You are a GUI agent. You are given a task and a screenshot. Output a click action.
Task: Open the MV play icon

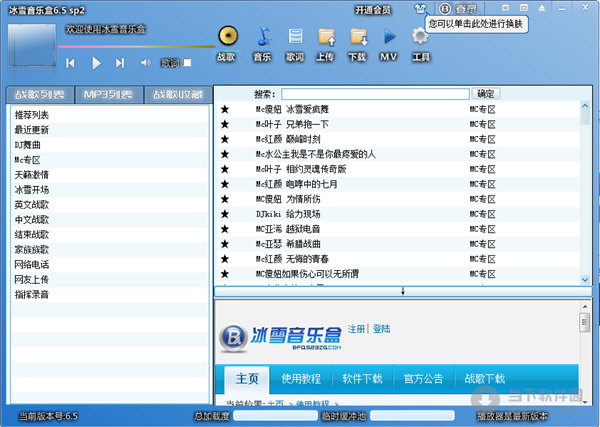[389, 37]
